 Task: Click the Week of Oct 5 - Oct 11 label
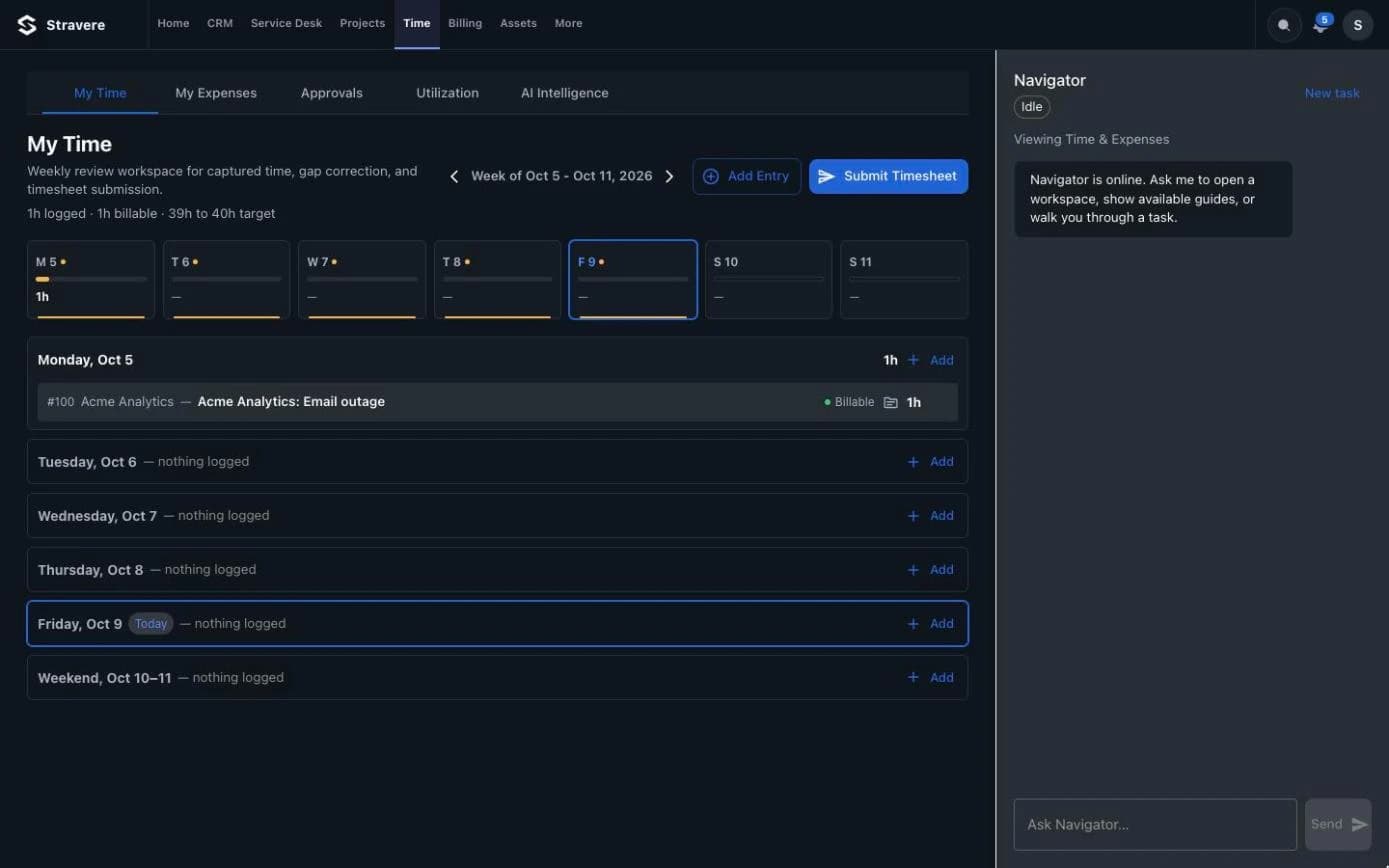561,176
